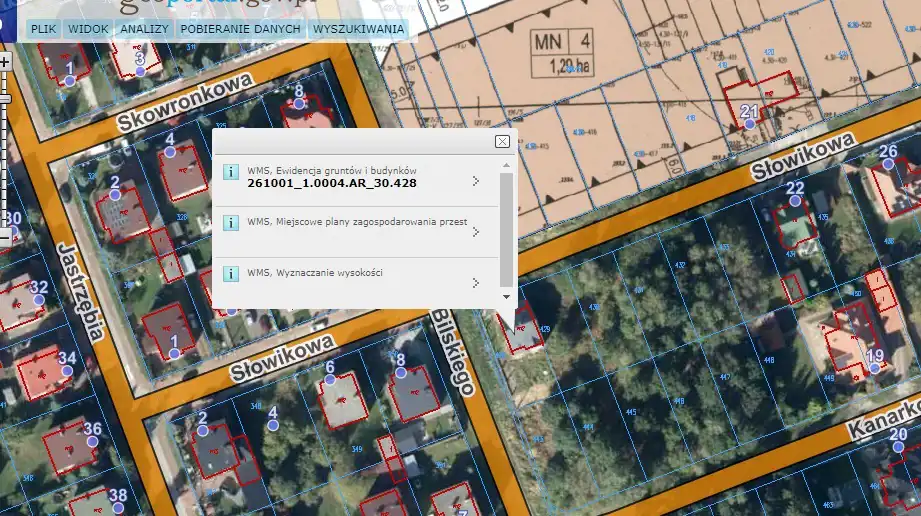Click the zoom in plus button
Image resolution: width=921 pixels, height=516 pixels.
[x=5, y=61]
